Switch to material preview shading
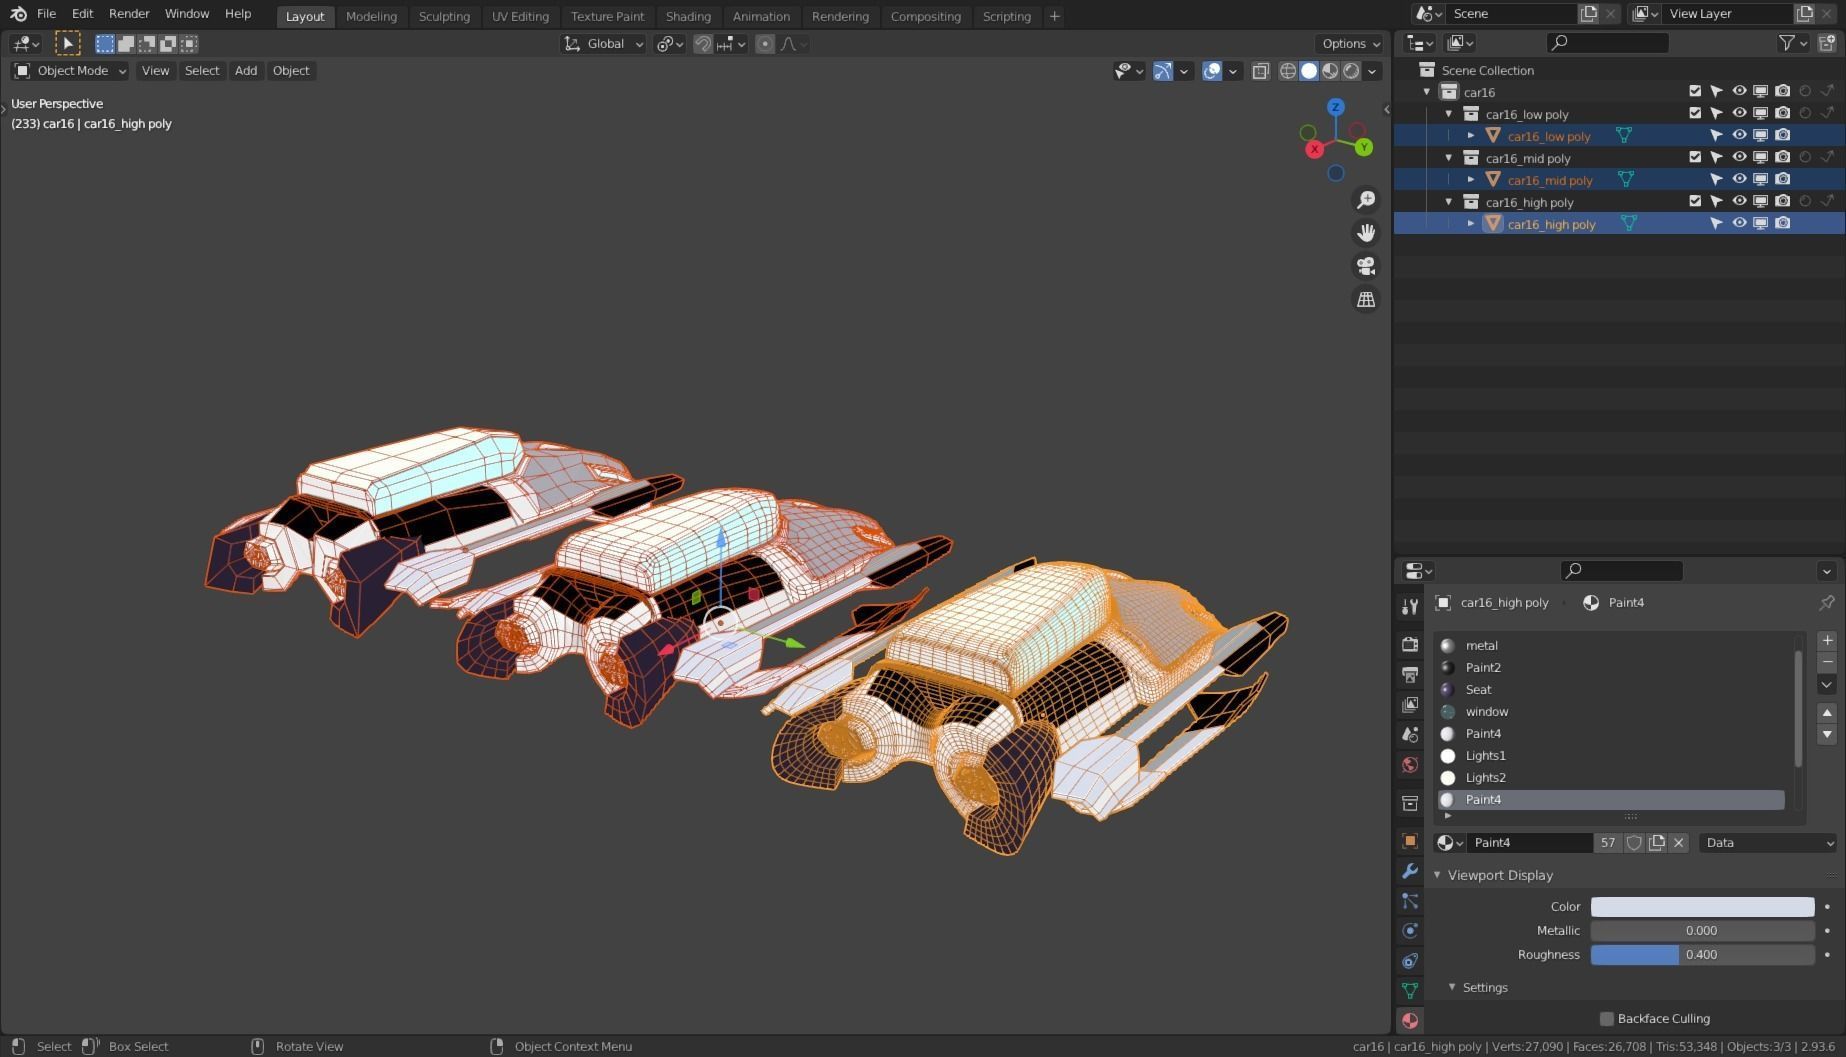The width and height of the screenshot is (1846, 1057). click(1330, 71)
